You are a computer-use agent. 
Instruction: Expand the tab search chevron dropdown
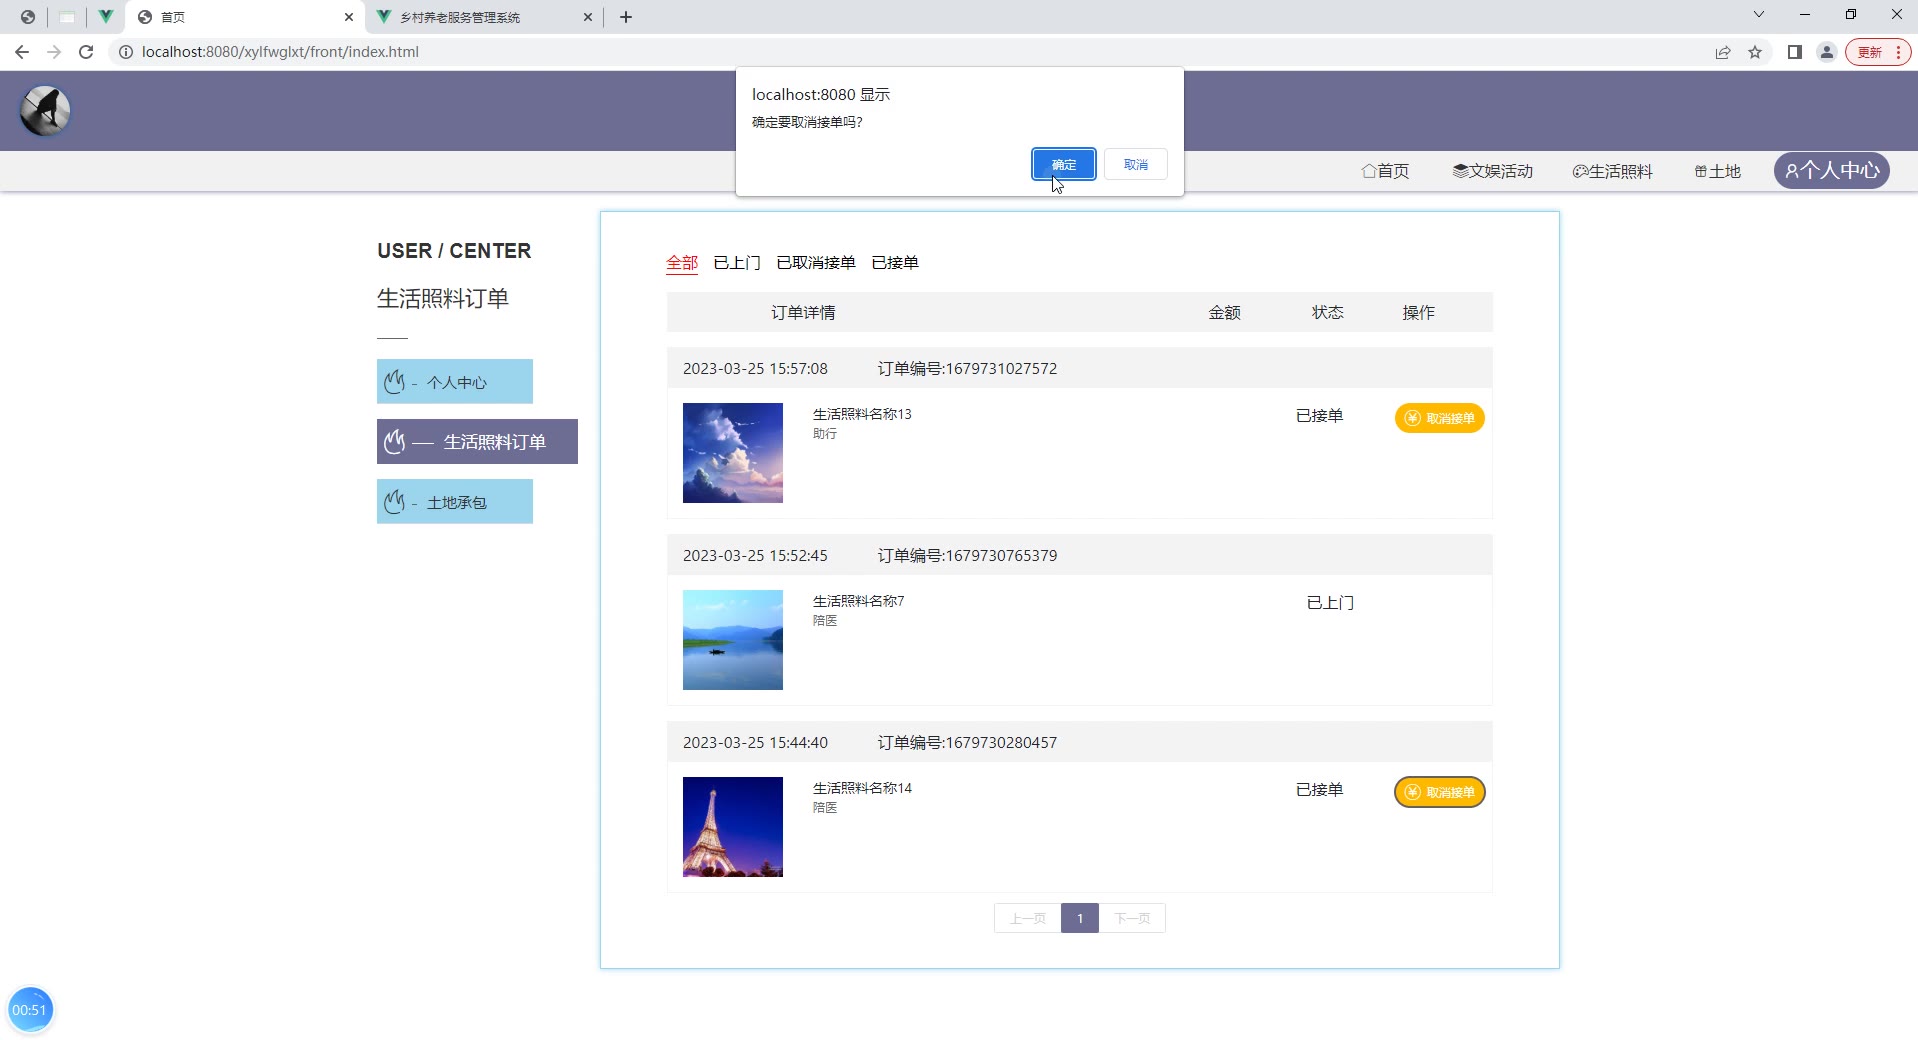tap(1758, 15)
